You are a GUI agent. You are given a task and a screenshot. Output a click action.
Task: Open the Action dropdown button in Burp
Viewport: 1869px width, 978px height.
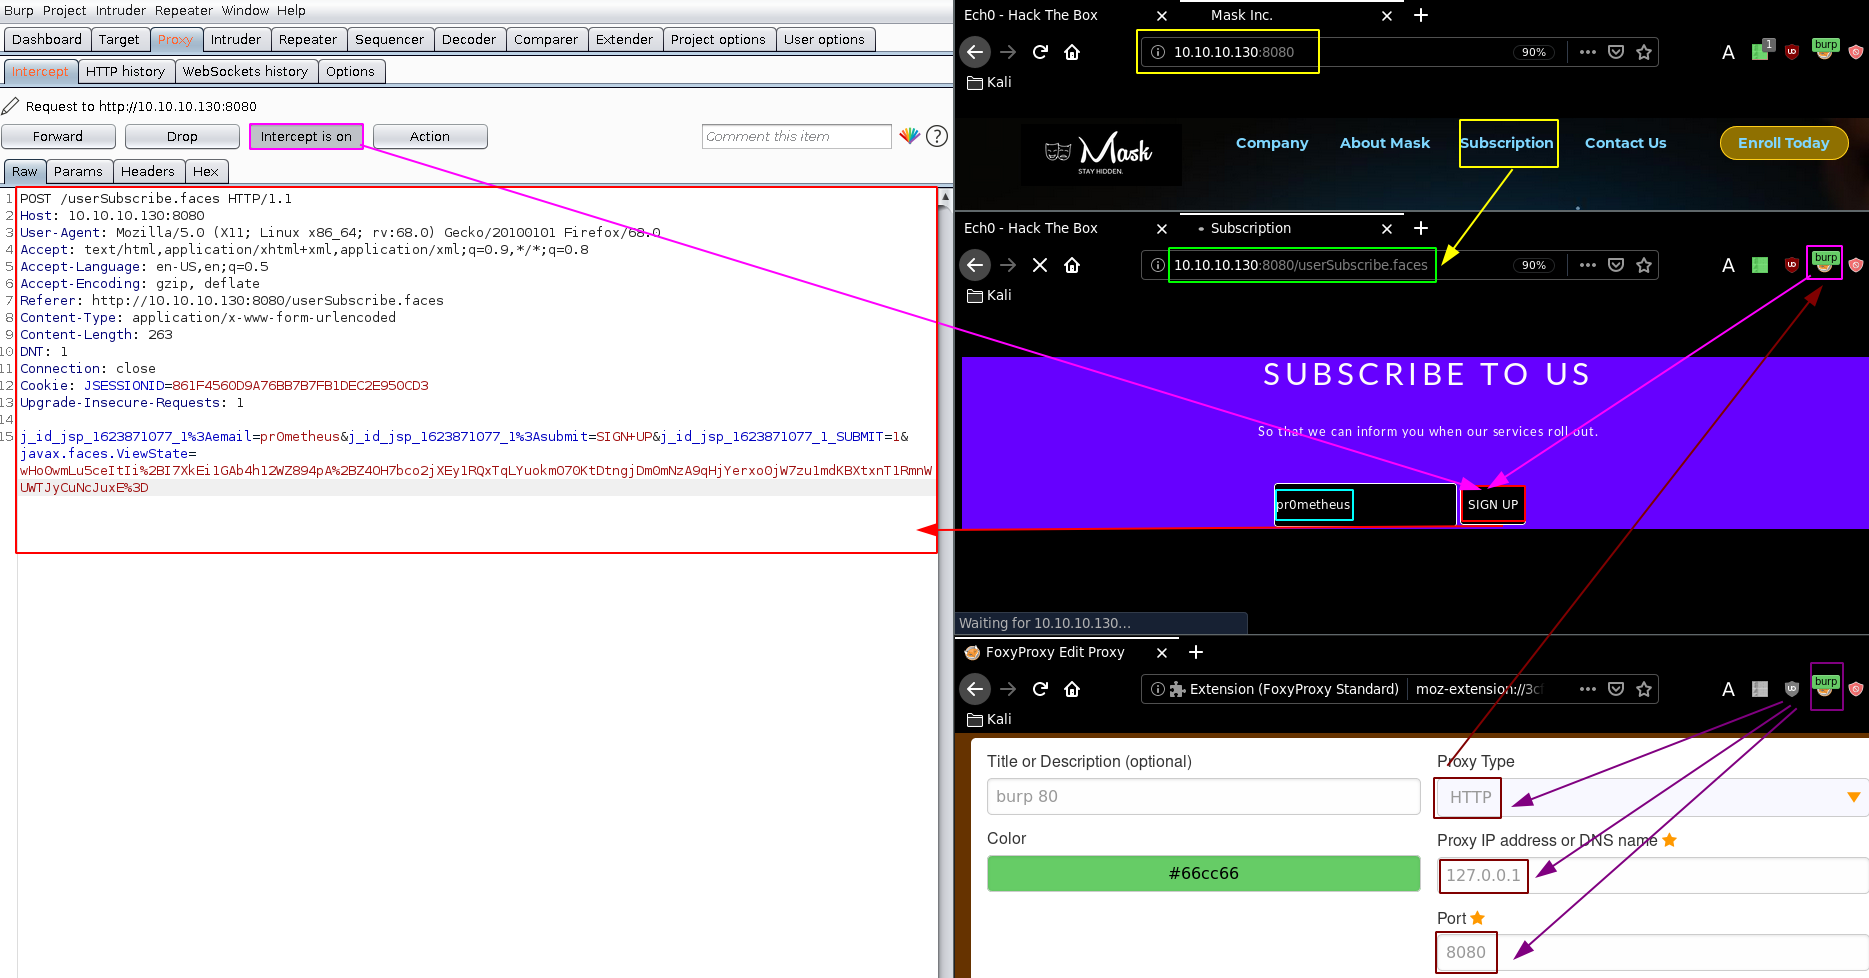coord(430,137)
